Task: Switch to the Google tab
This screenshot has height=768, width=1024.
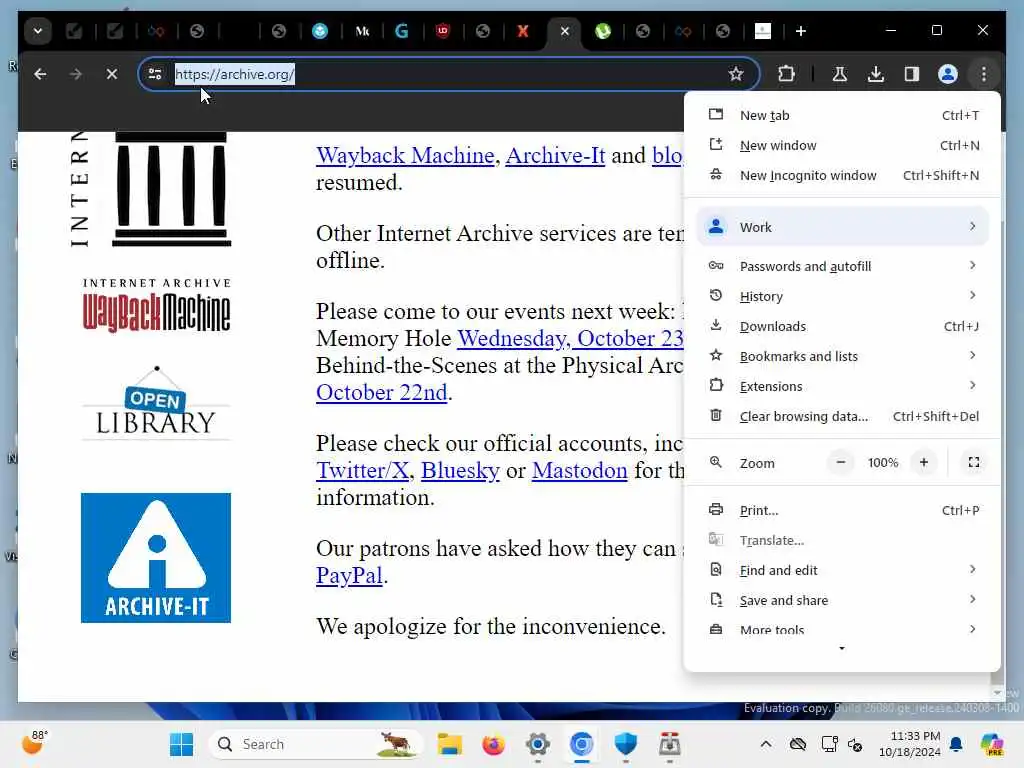Action: coord(402,31)
